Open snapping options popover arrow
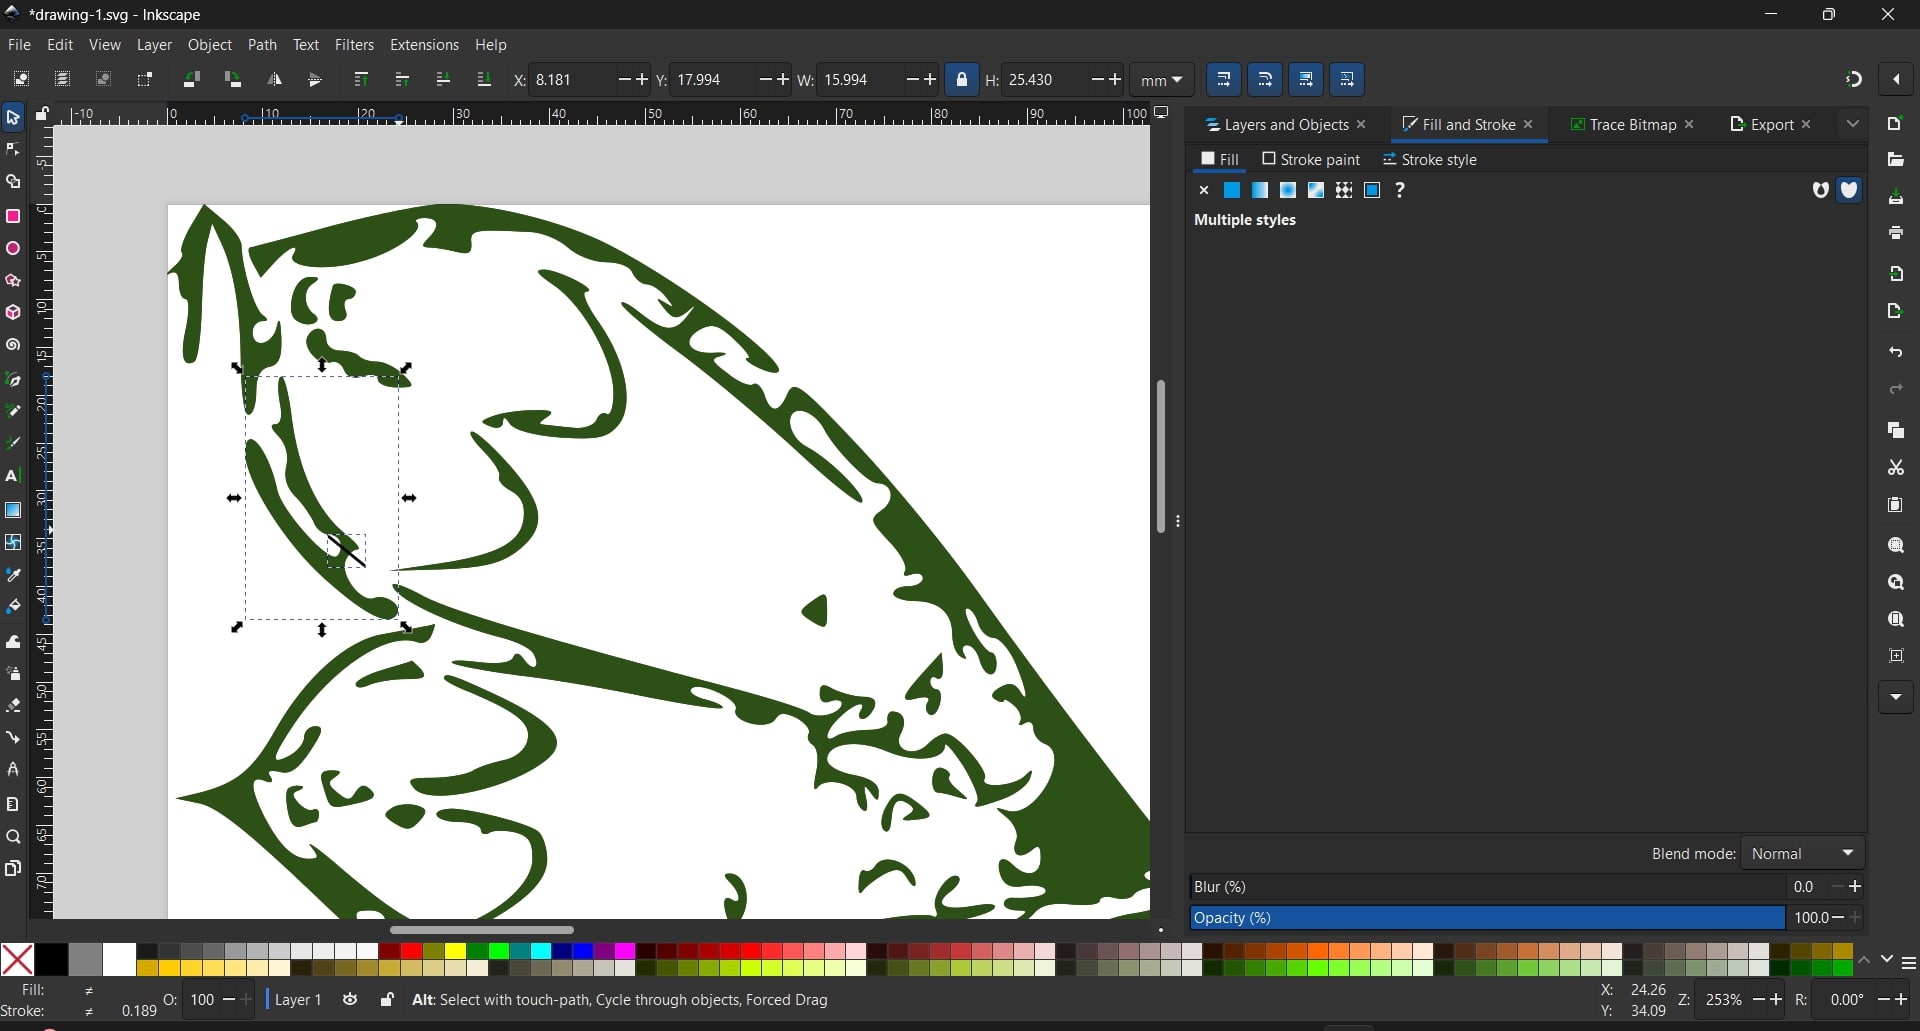1920x1031 pixels. tap(1897, 80)
